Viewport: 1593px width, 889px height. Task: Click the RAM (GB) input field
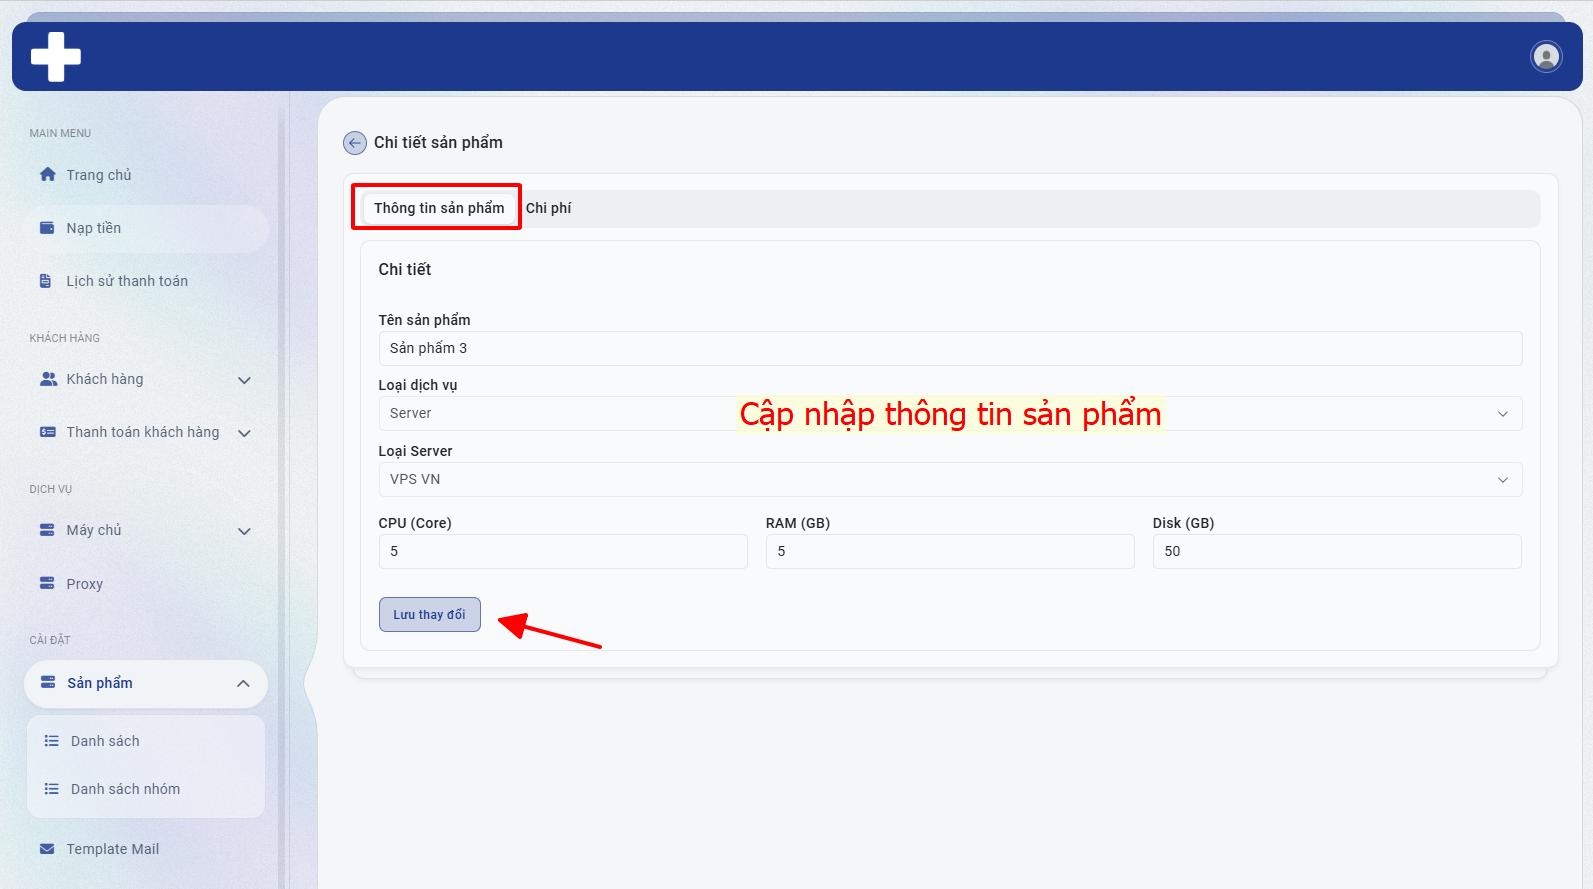(x=950, y=551)
